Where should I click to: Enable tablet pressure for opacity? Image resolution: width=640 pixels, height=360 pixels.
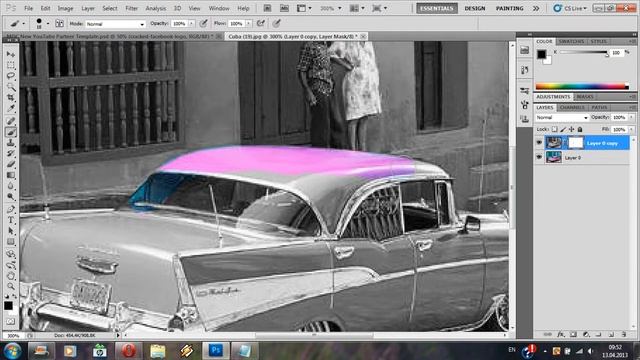point(203,24)
